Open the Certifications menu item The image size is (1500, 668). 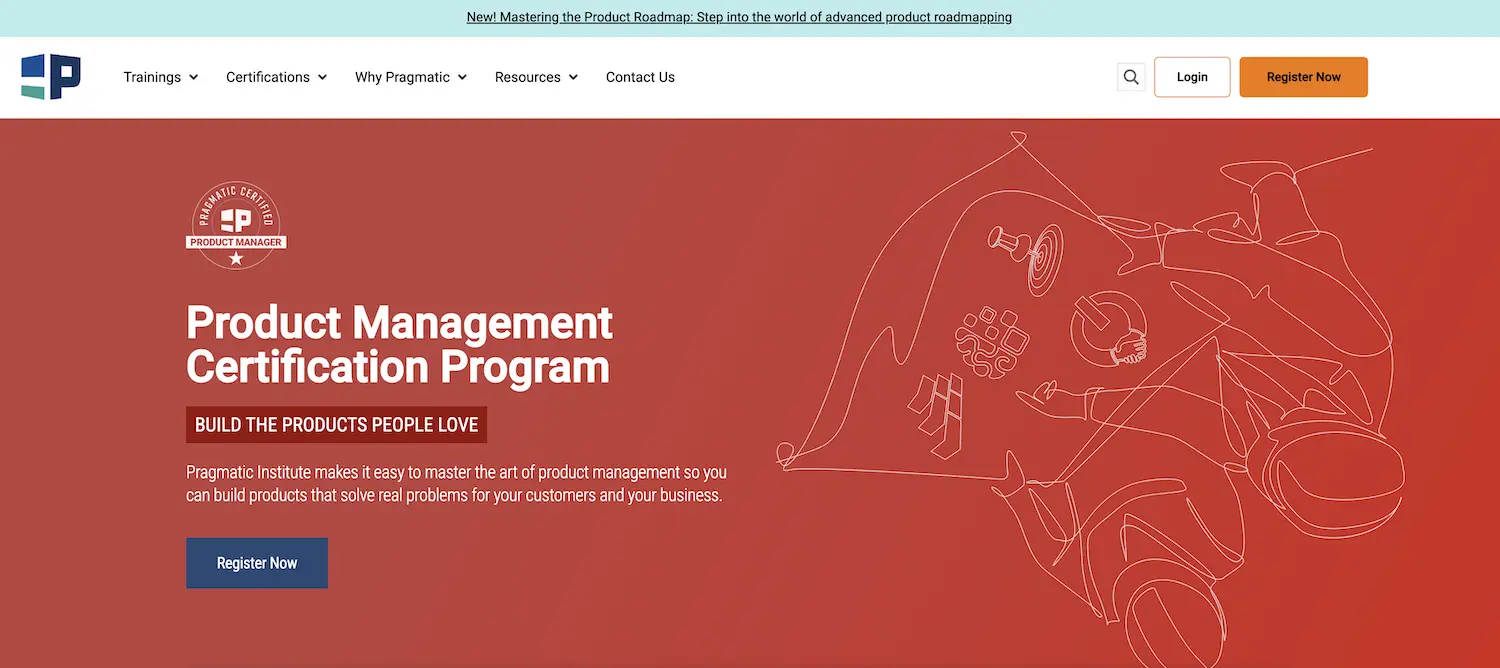click(x=268, y=77)
